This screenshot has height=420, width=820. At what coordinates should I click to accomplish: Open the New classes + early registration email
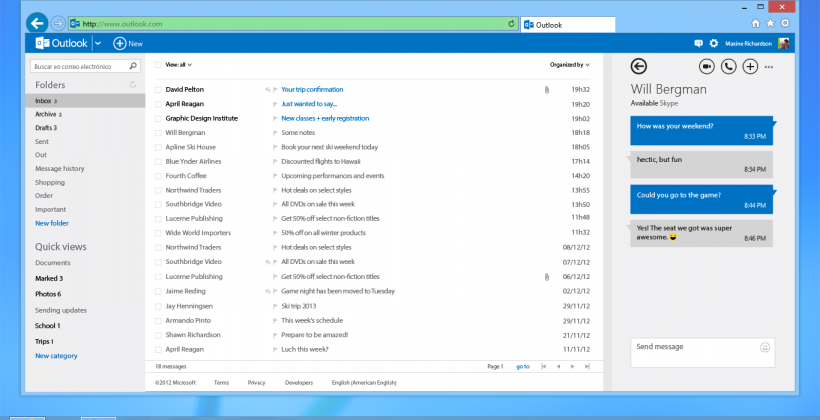pyautogui.click(x=325, y=118)
